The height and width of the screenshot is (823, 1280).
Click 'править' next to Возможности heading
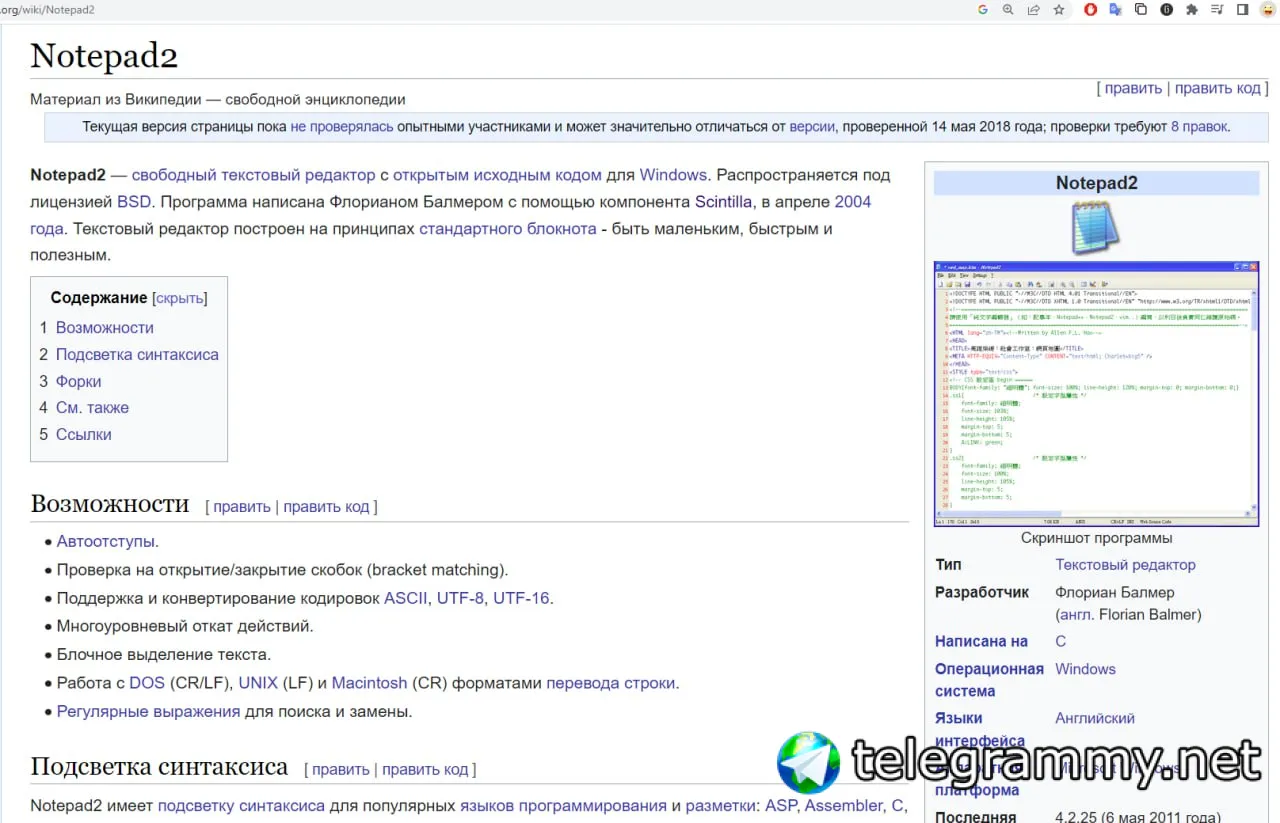click(242, 507)
